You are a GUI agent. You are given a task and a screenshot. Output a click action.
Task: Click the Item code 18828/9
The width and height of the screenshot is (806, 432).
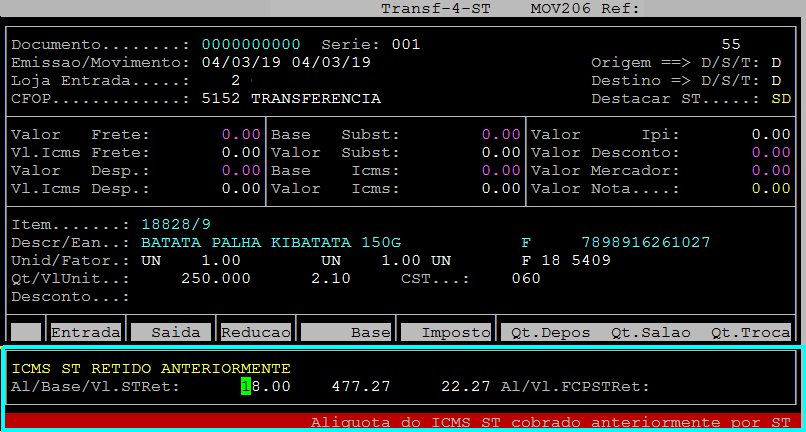(176, 225)
